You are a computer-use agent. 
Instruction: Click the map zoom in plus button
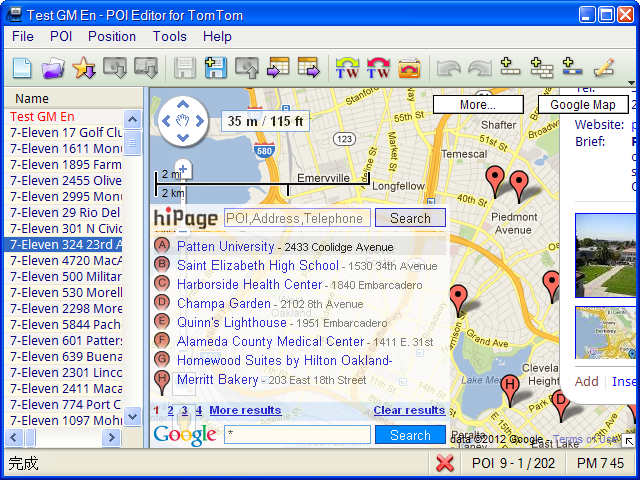(x=183, y=169)
